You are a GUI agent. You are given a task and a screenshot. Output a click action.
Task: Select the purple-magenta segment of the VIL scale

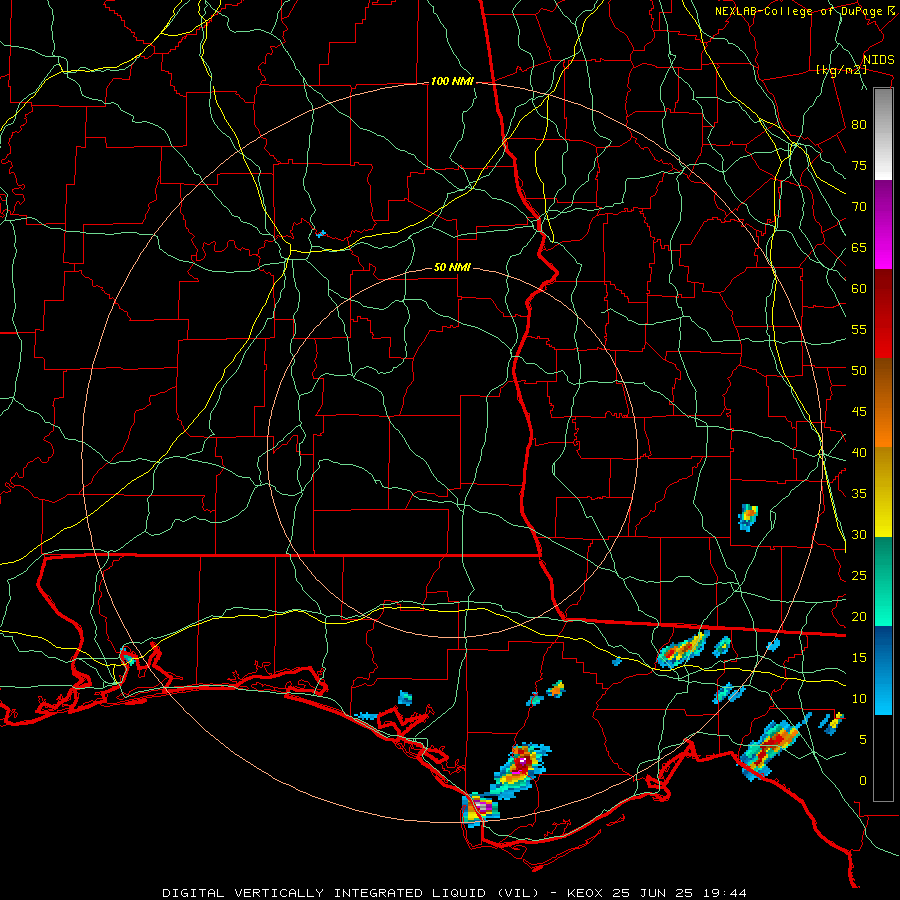point(883,224)
